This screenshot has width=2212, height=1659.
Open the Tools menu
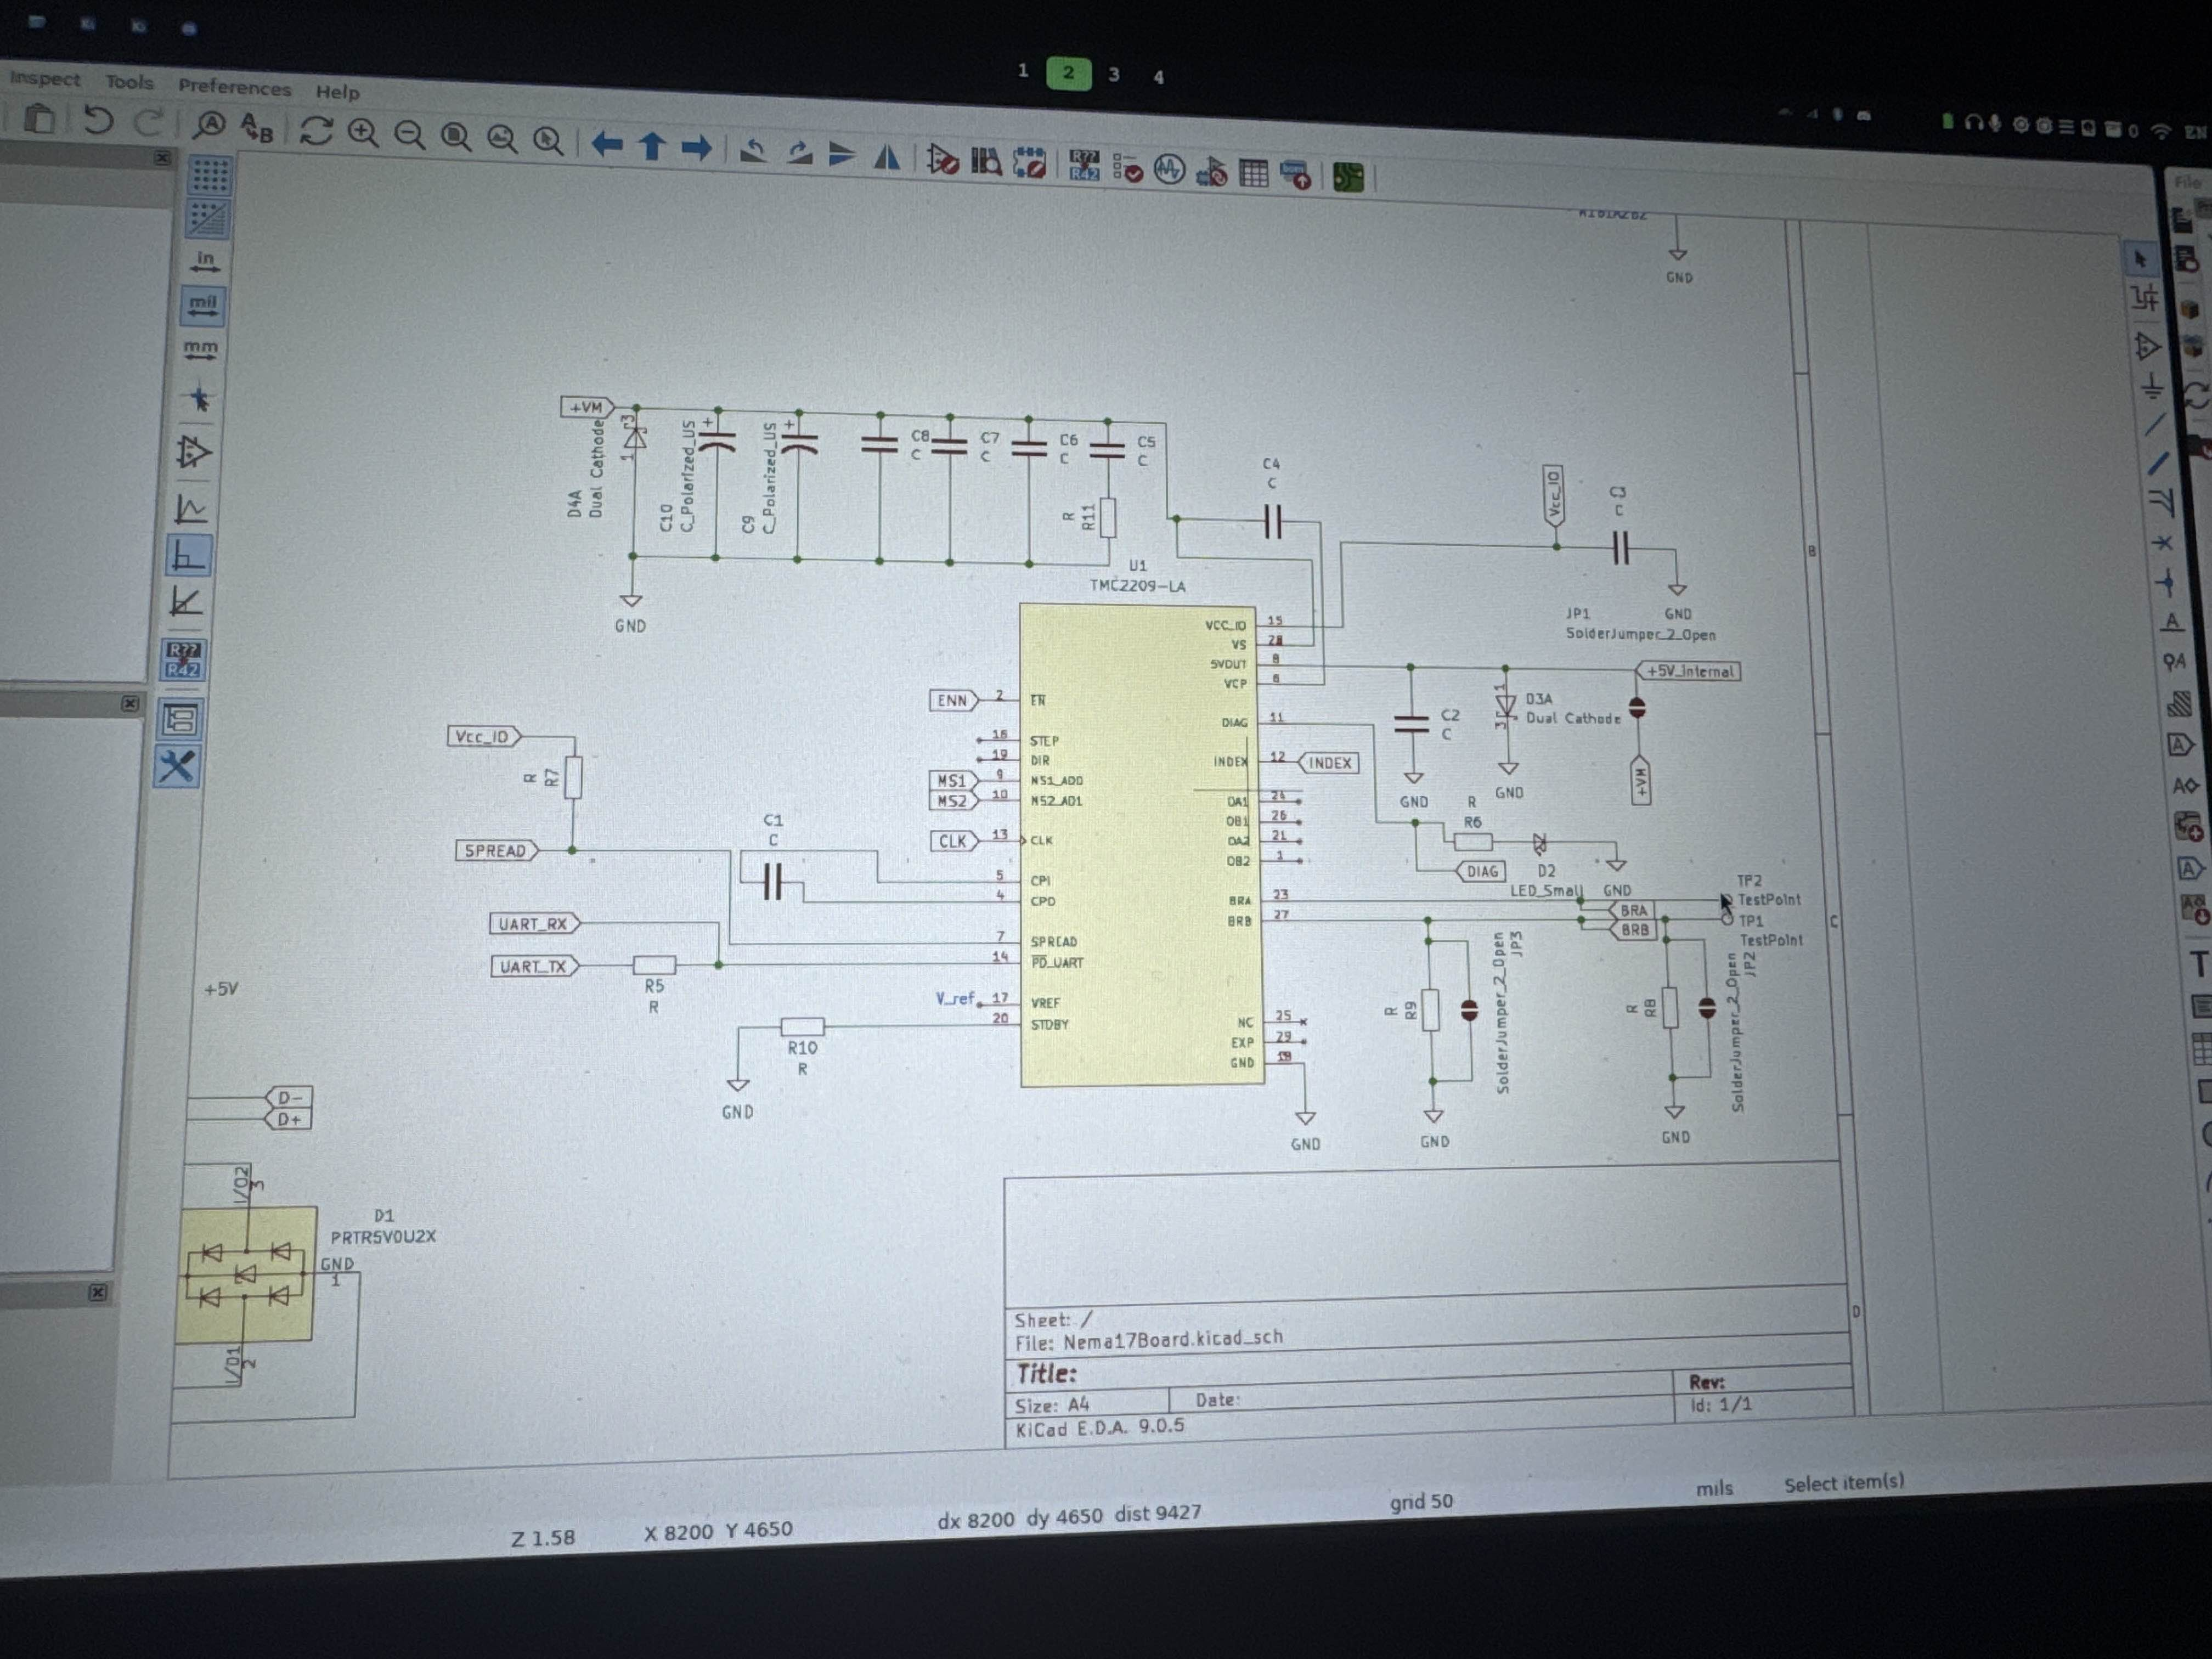(129, 82)
